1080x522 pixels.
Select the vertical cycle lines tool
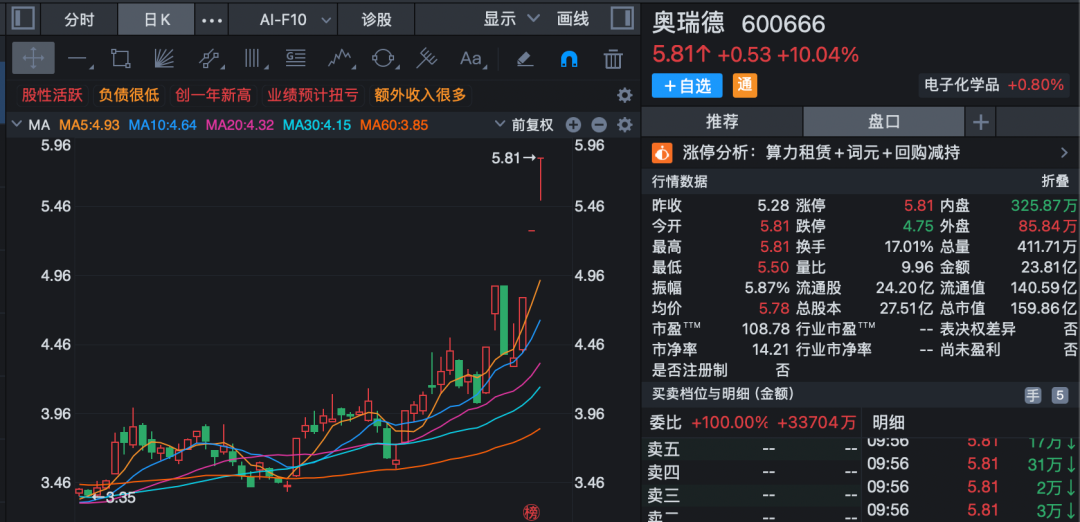tap(255, 59)
